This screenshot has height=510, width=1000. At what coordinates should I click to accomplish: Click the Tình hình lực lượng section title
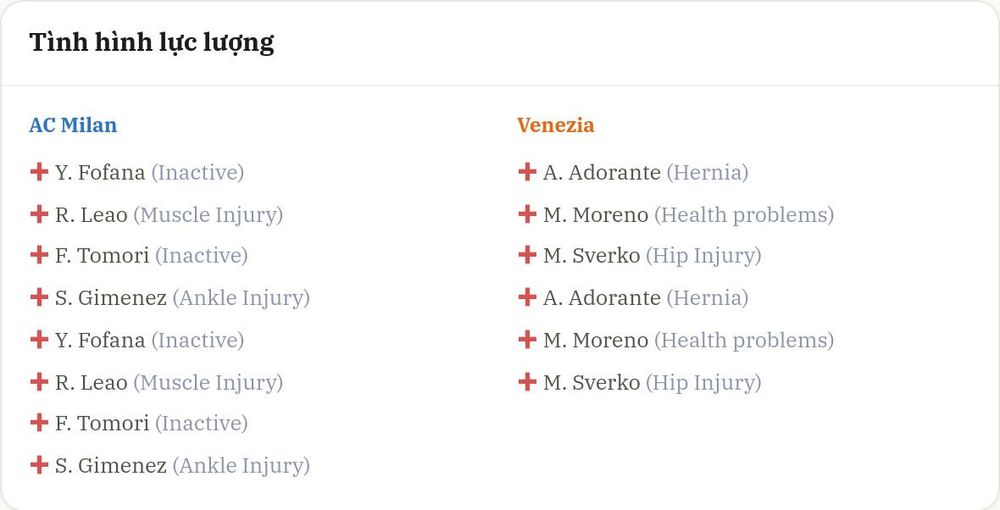(152, 43)
